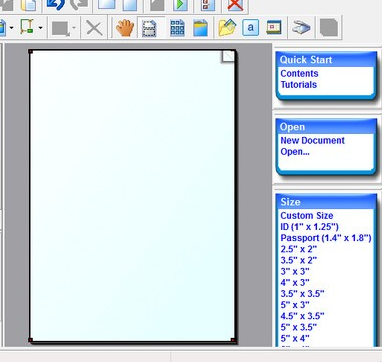Click the Open... link
This screenshot has width=382, height=362.
click(295, 152)
